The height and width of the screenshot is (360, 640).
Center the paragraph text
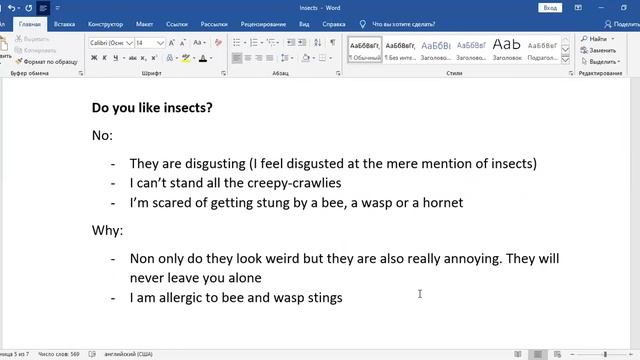(248, 58)
